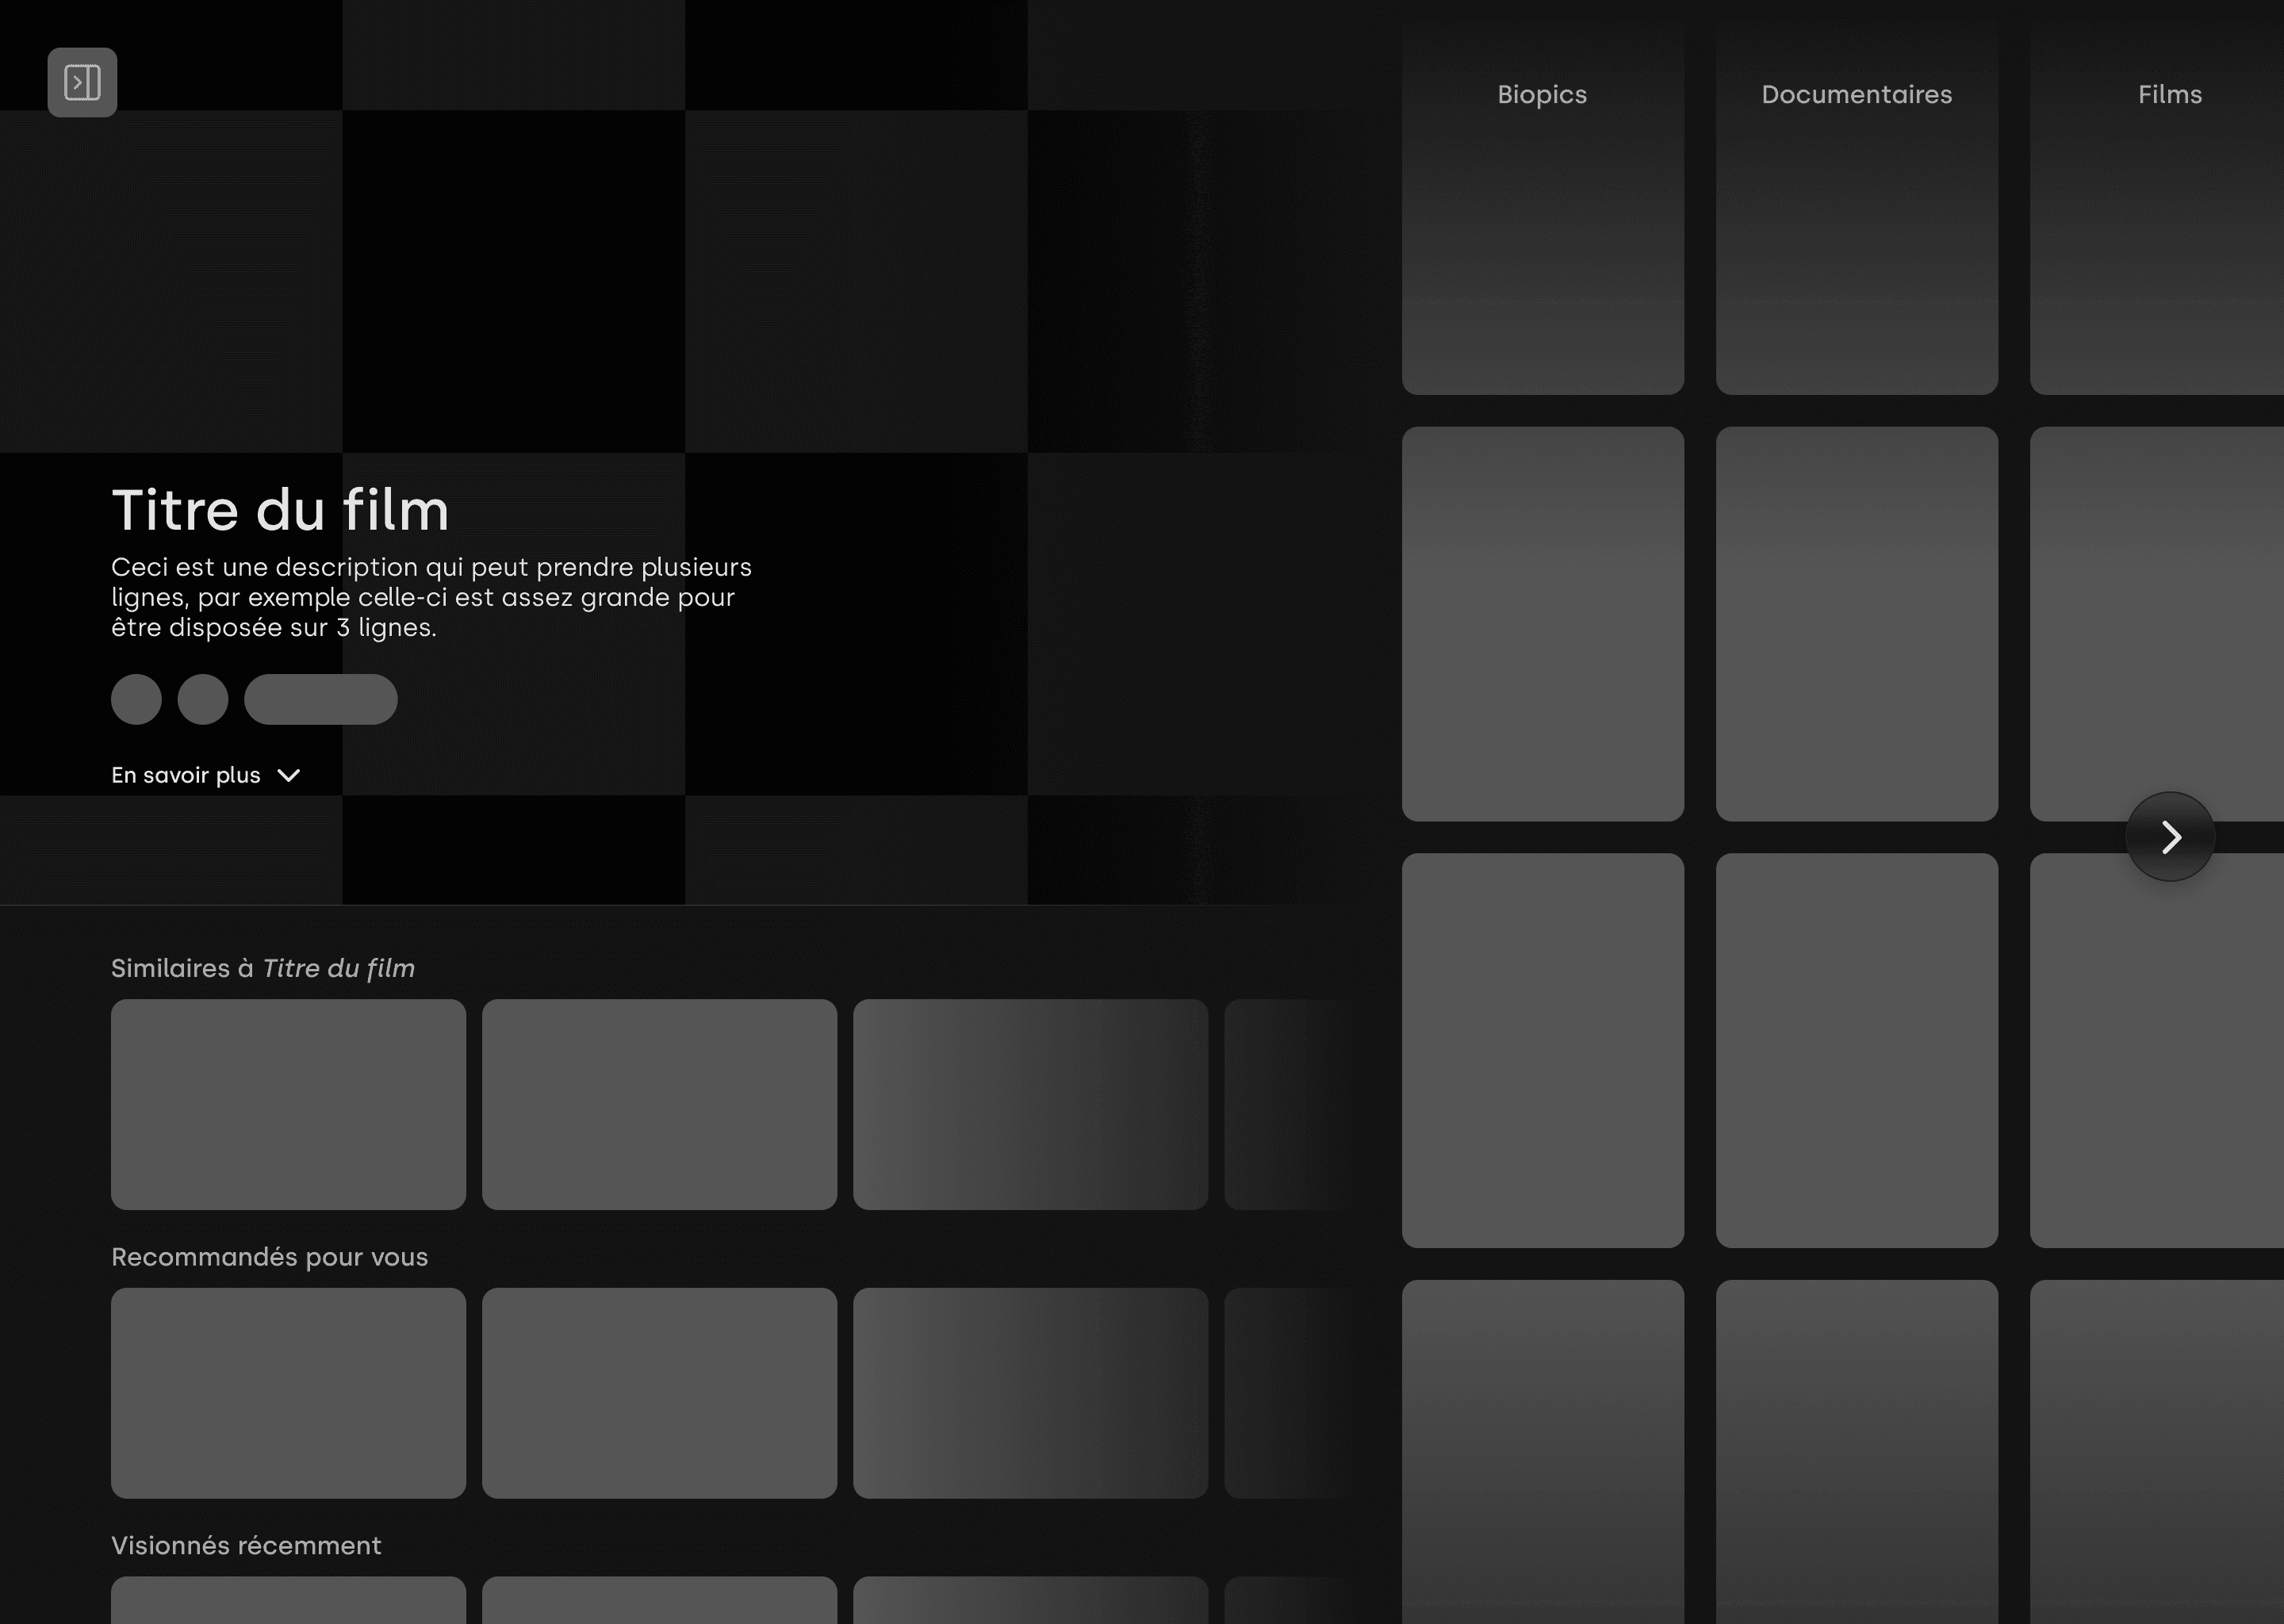
Task: Toggle the sidebar panel icon
Action: point(82,82)
